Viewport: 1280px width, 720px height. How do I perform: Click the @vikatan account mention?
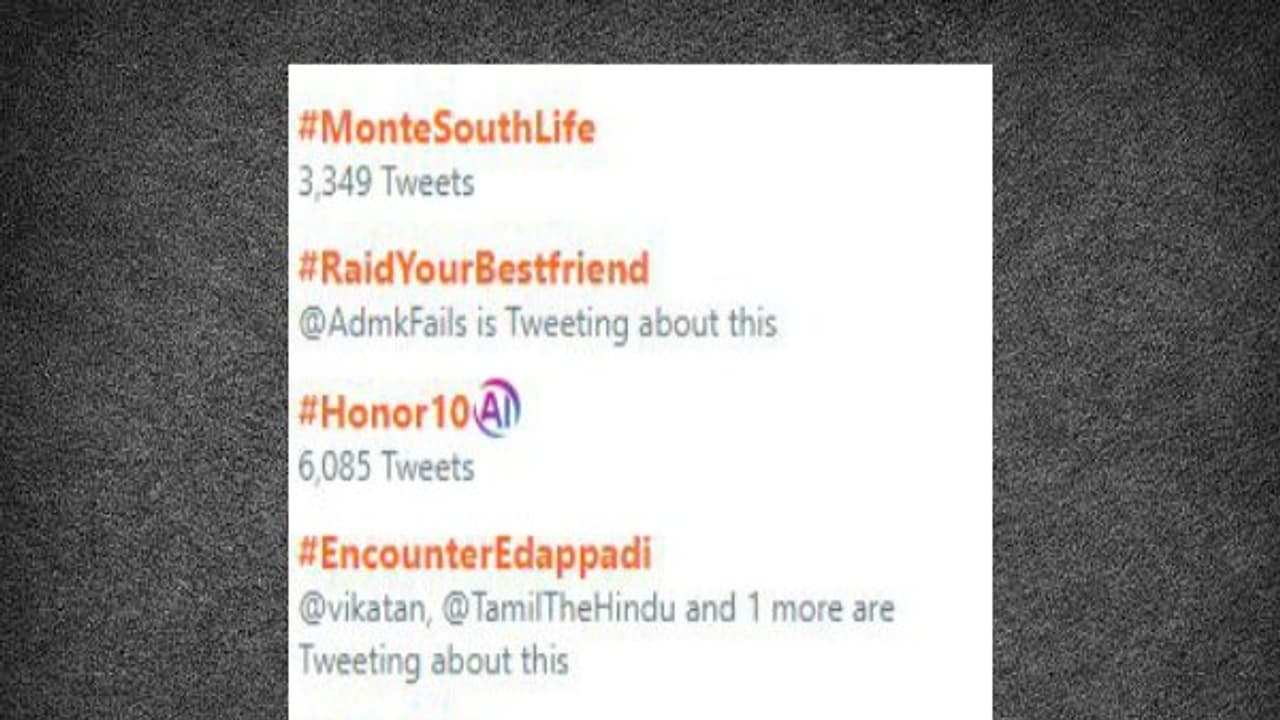coord(361,608)
